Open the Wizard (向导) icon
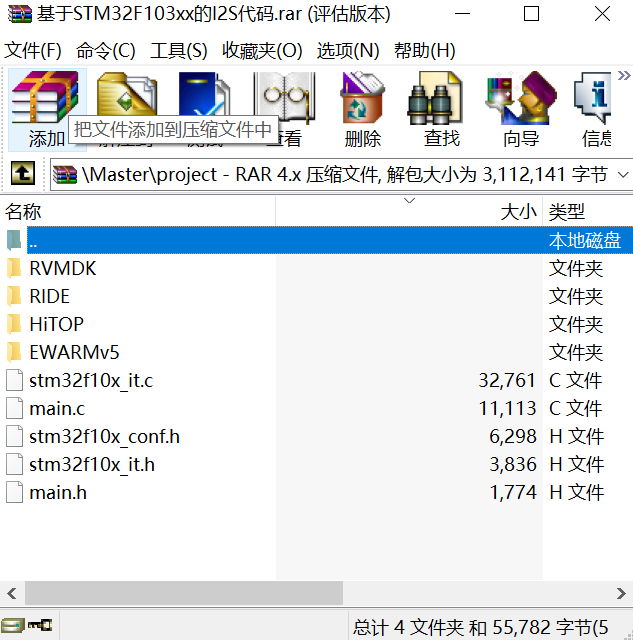Viewport: 633px width, 640px height. pos(521,98)
